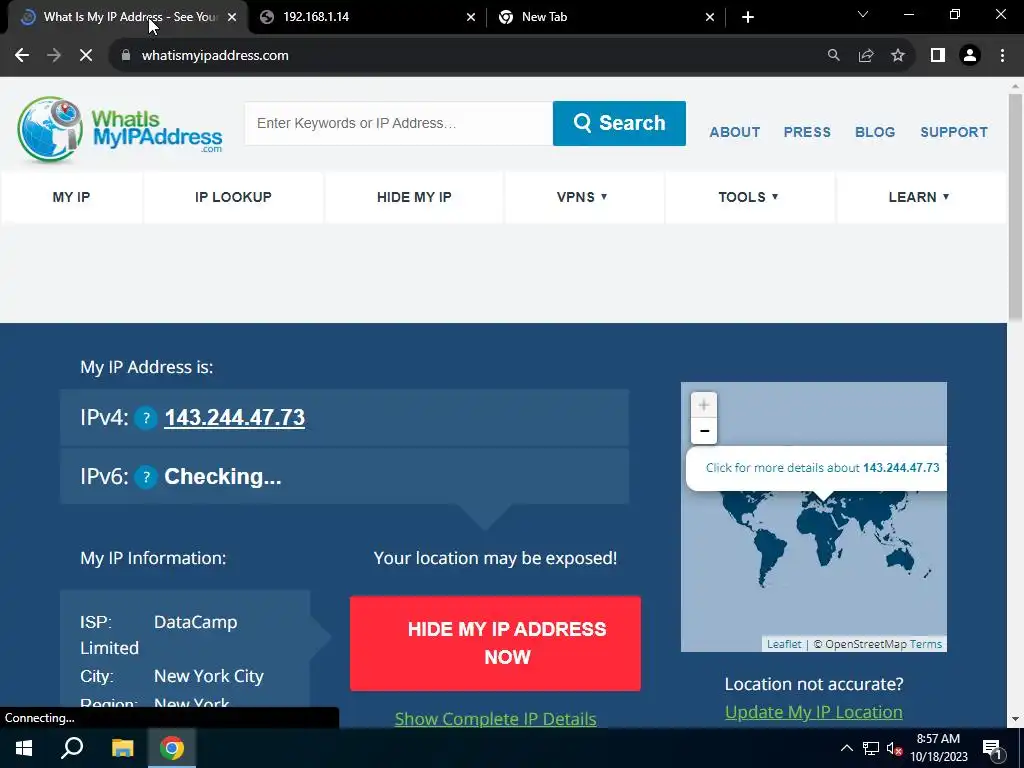Open Show Complete IP Details link
This screenshot has width=1024, height=768.
(x=495, y=718)
